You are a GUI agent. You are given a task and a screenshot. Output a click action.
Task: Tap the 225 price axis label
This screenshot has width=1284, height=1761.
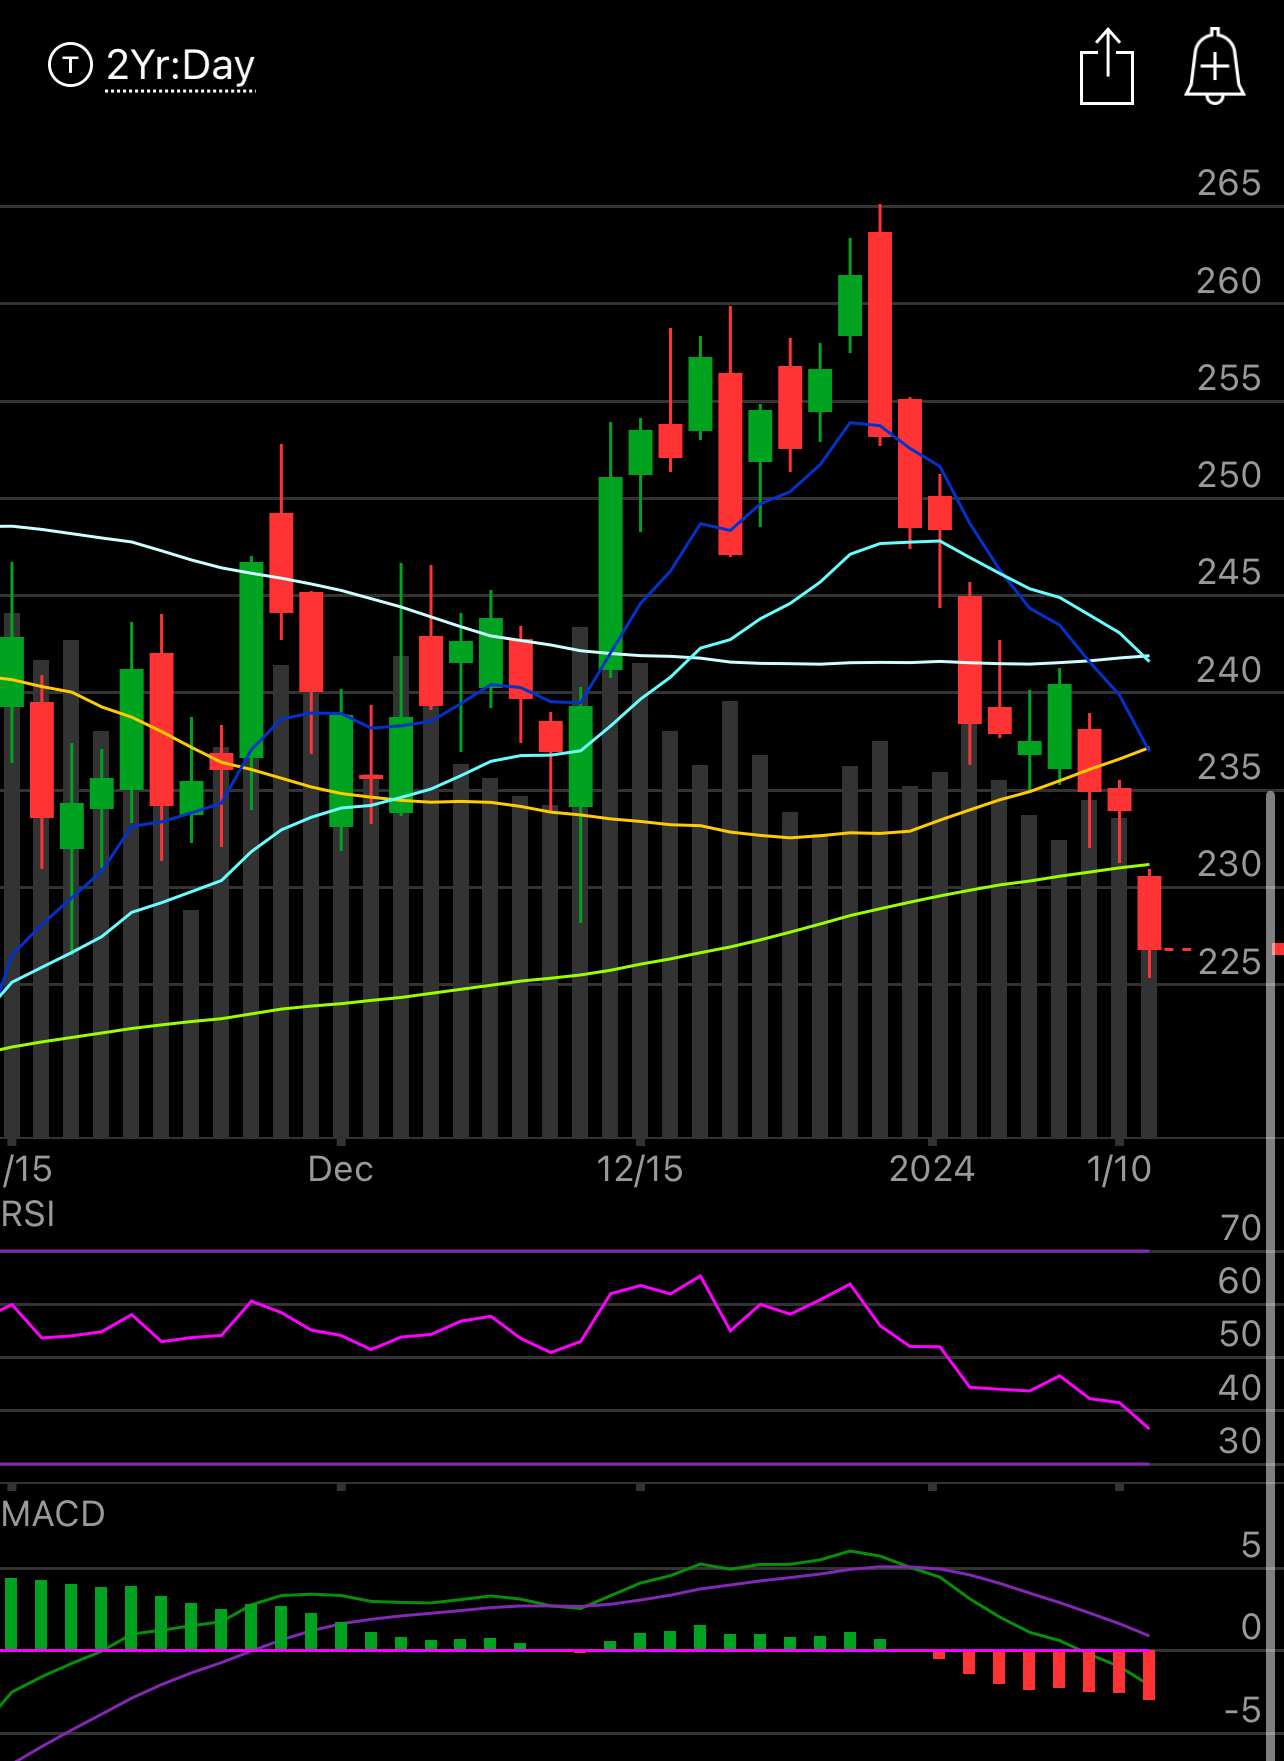[1229, 962]
